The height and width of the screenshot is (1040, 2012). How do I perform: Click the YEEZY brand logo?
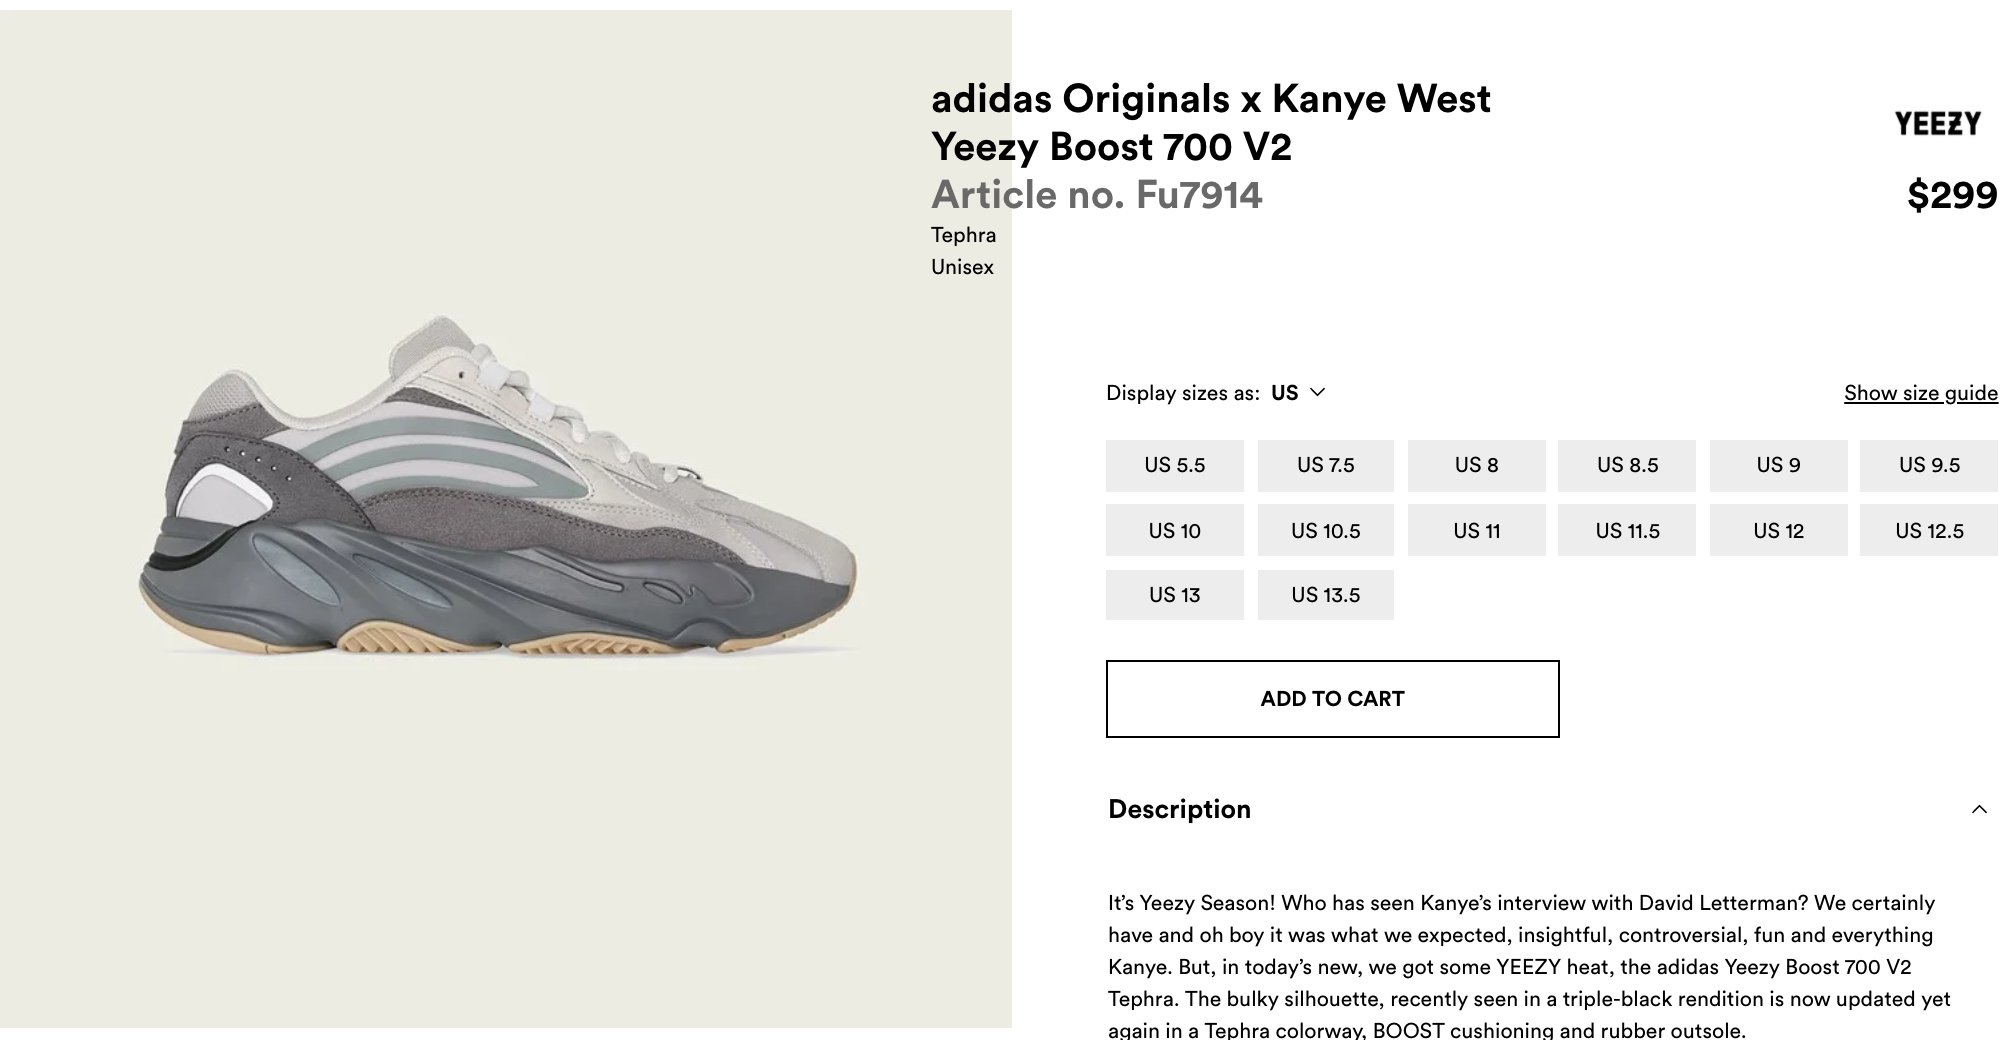coord(1938,123)
